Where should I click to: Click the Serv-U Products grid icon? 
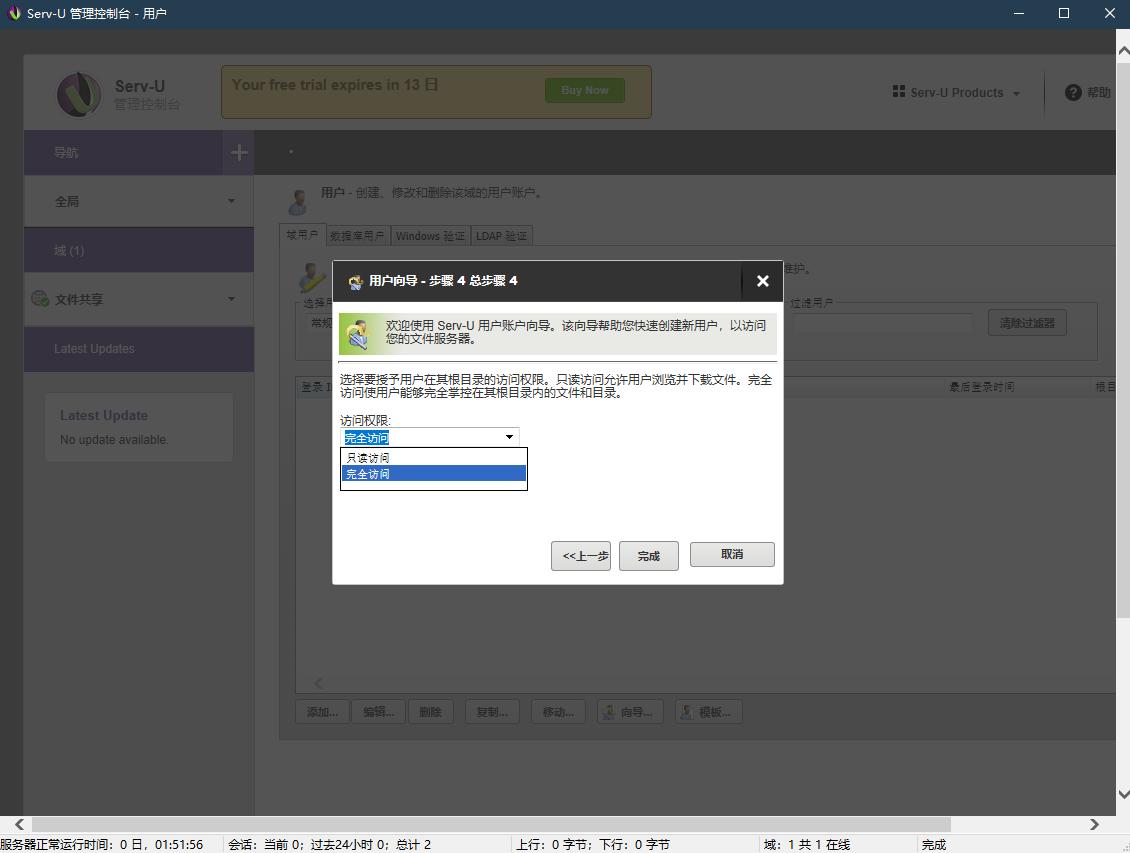(898, 92)
